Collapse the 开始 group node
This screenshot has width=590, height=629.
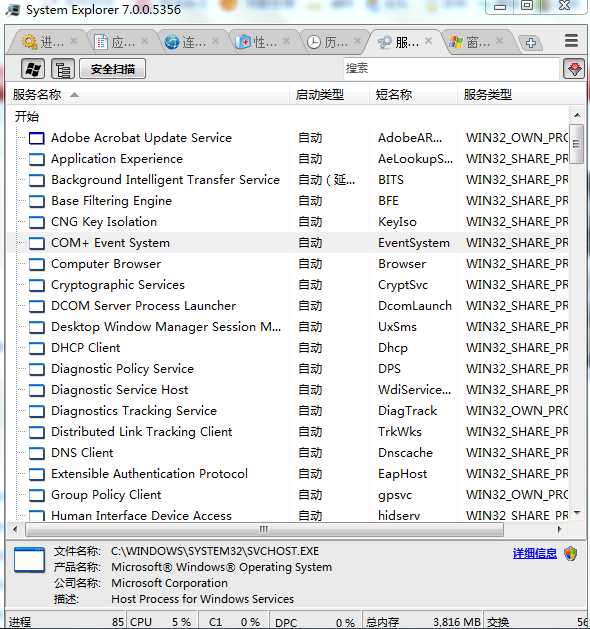tap(27, 117)
